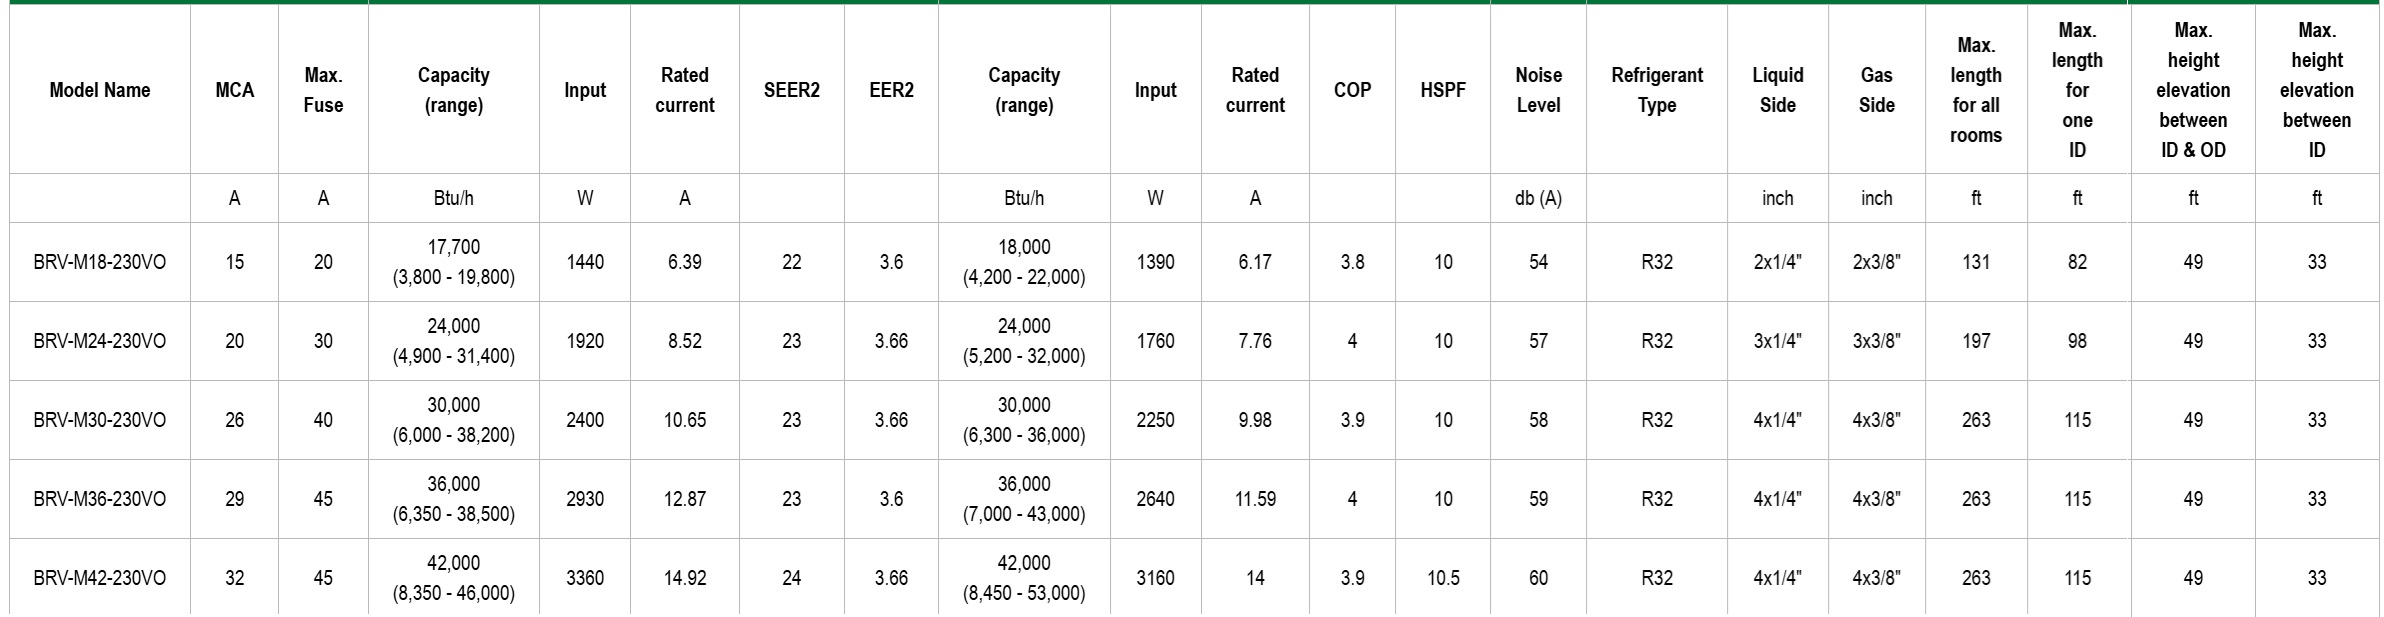
Task: Click the BRV-M24-230VO model name
Action: coord(100,341)
